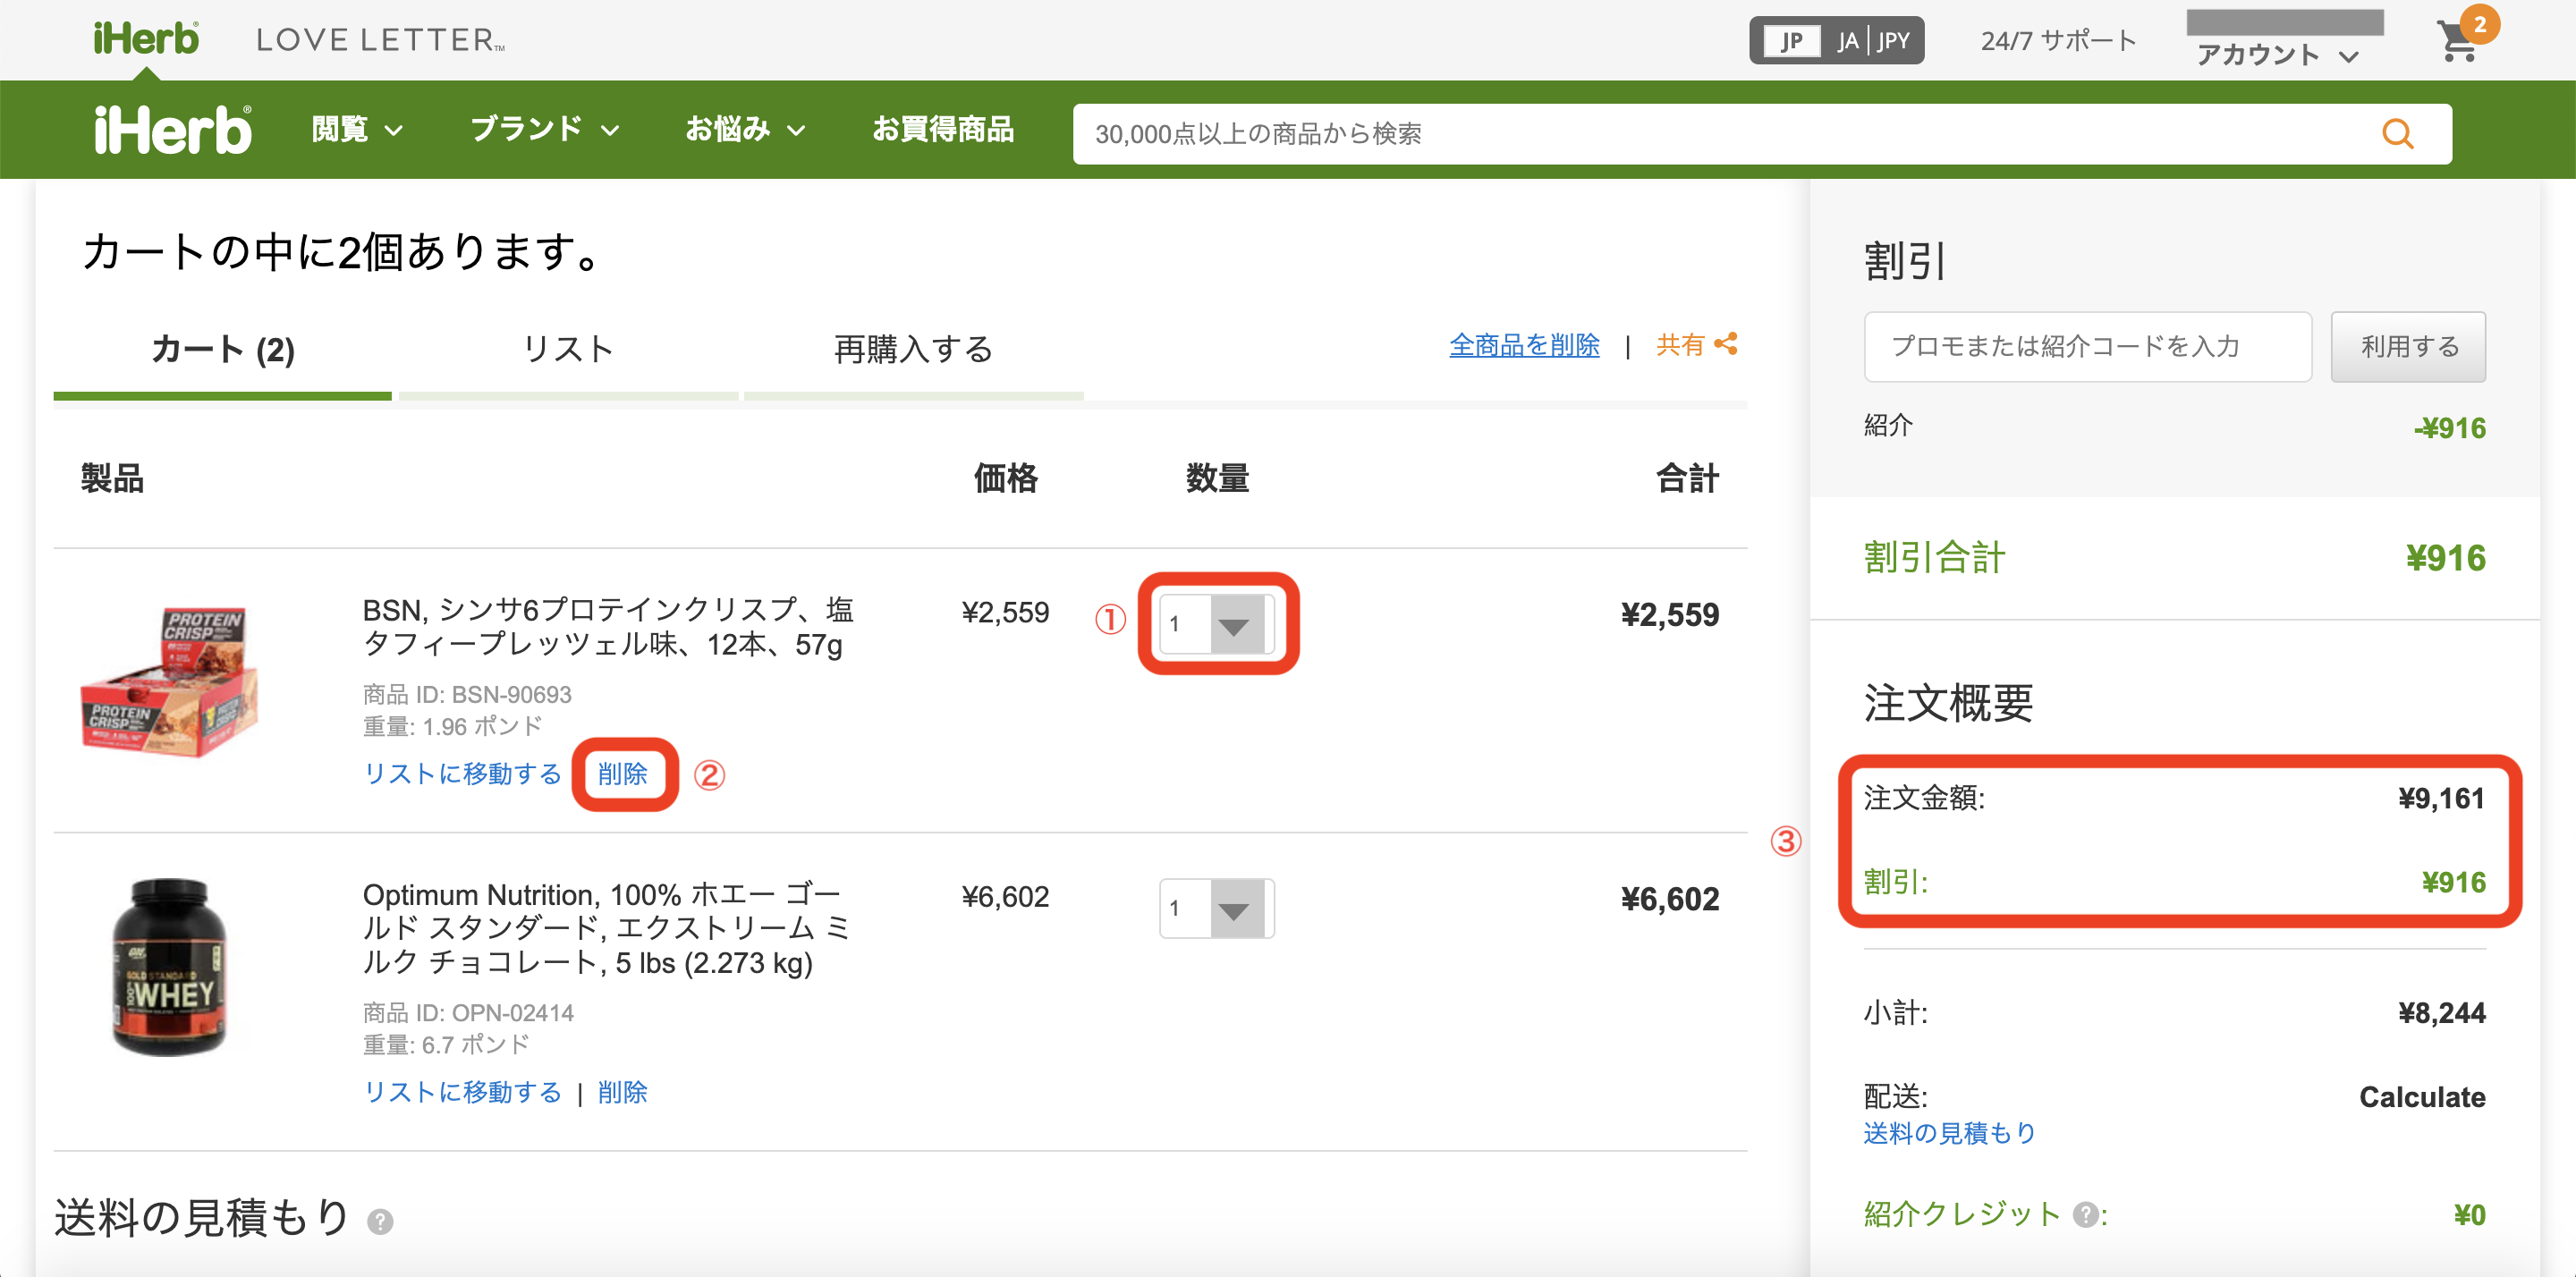Click the 利用する button
Screen dimensions: 2576x1277
click(x=2408, y=347)
